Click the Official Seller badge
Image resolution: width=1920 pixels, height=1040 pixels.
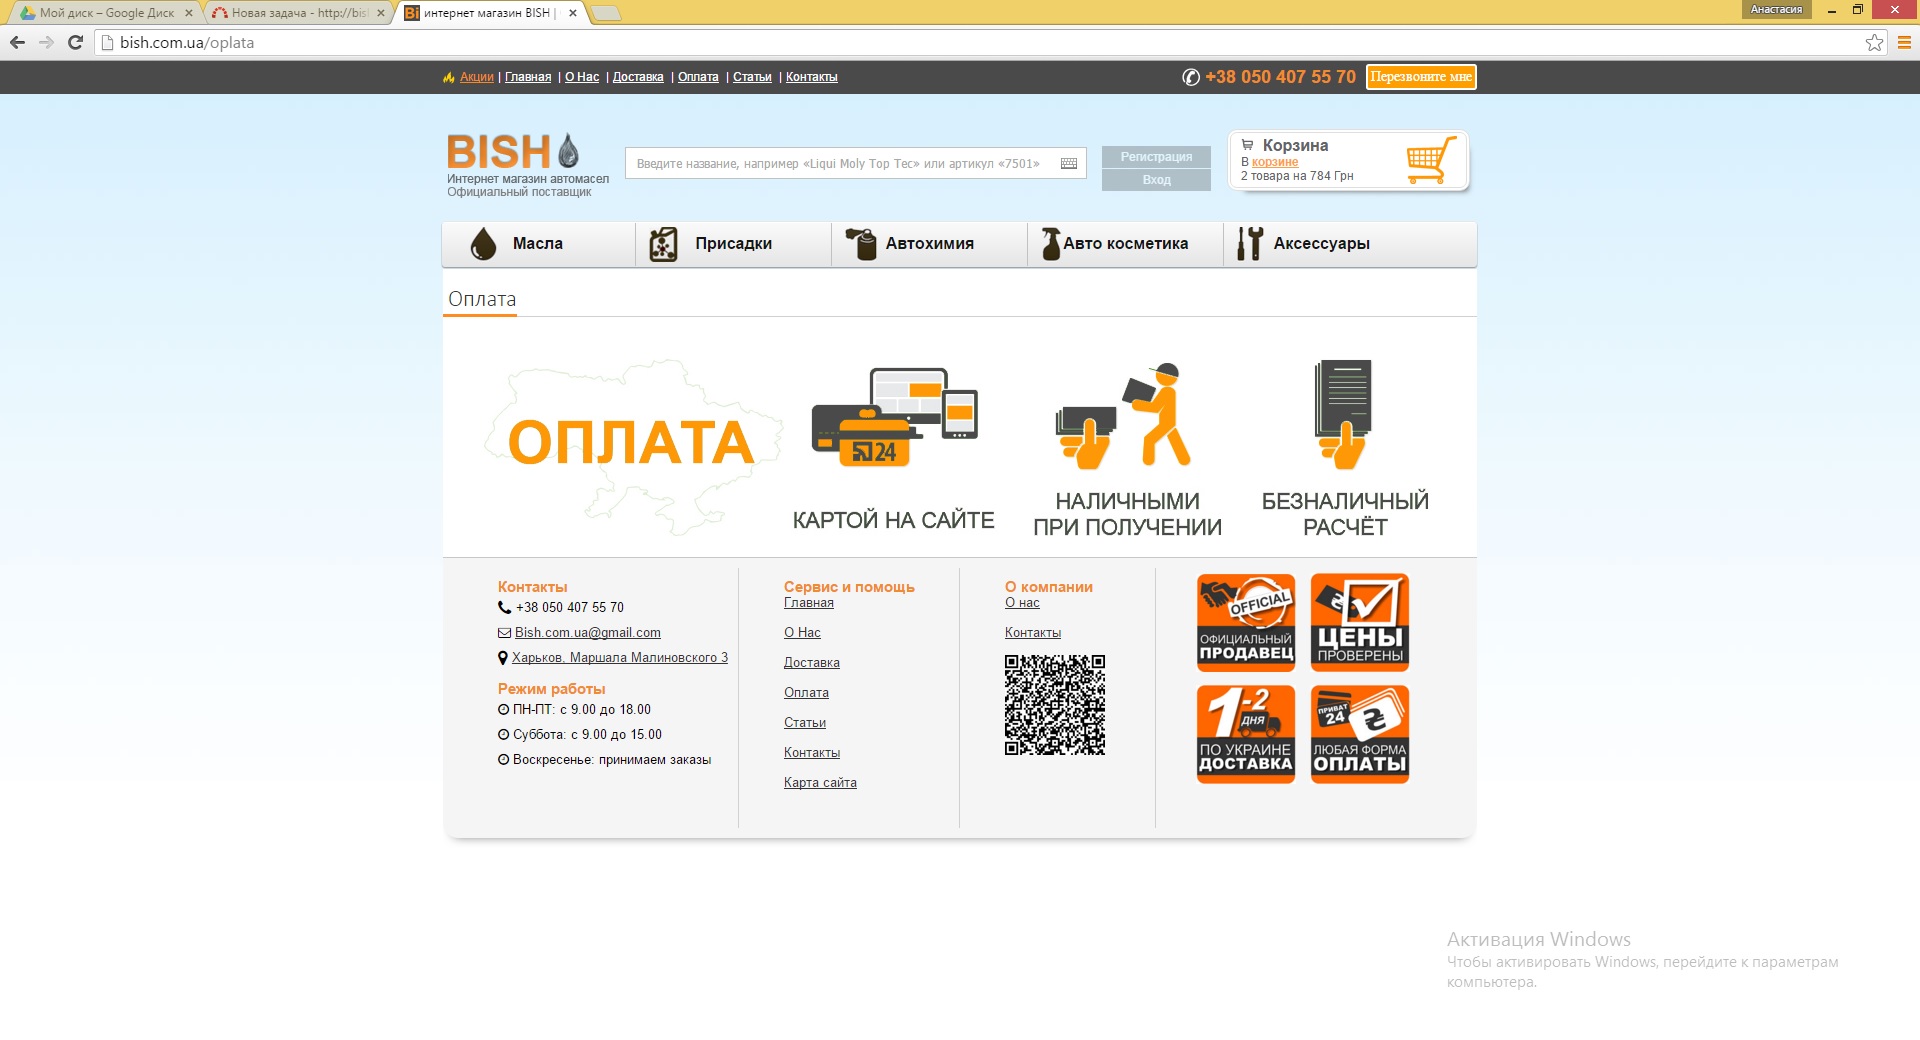[1246, 622]
